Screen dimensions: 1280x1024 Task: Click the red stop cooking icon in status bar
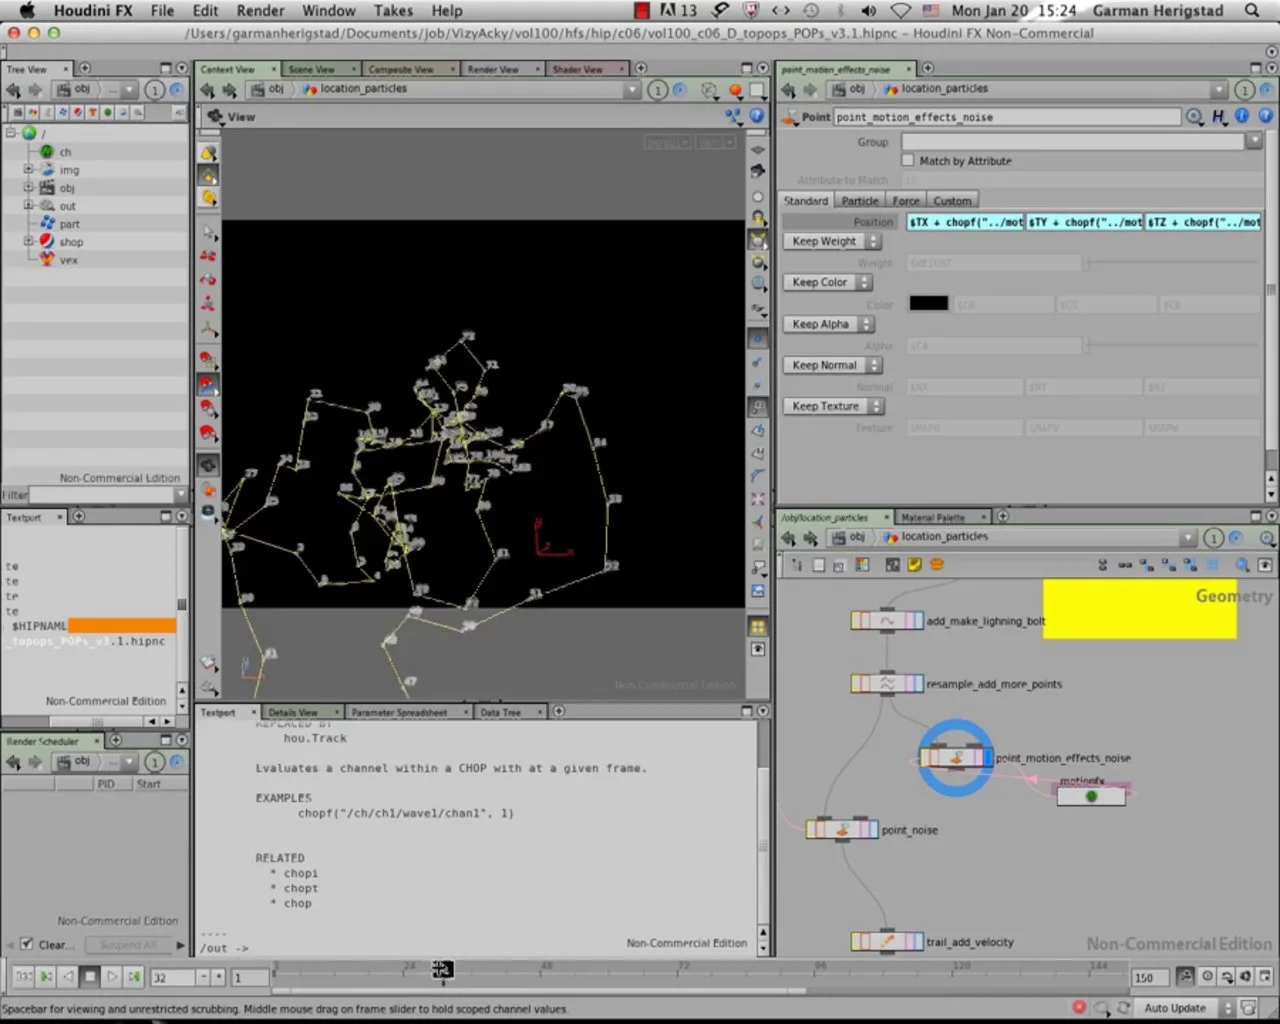tap(1079, 1007)
